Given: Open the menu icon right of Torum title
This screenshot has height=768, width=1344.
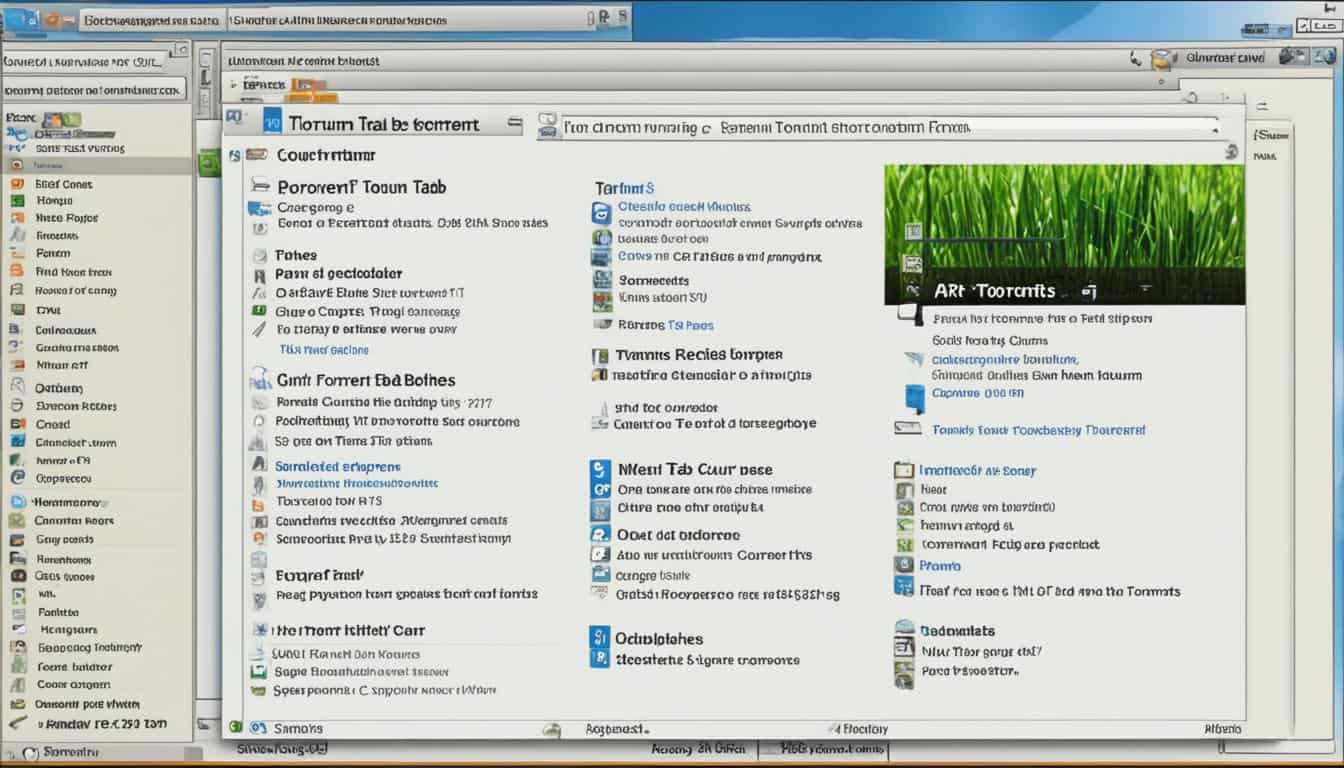Looking at the screenshot, I should (514, 124).
